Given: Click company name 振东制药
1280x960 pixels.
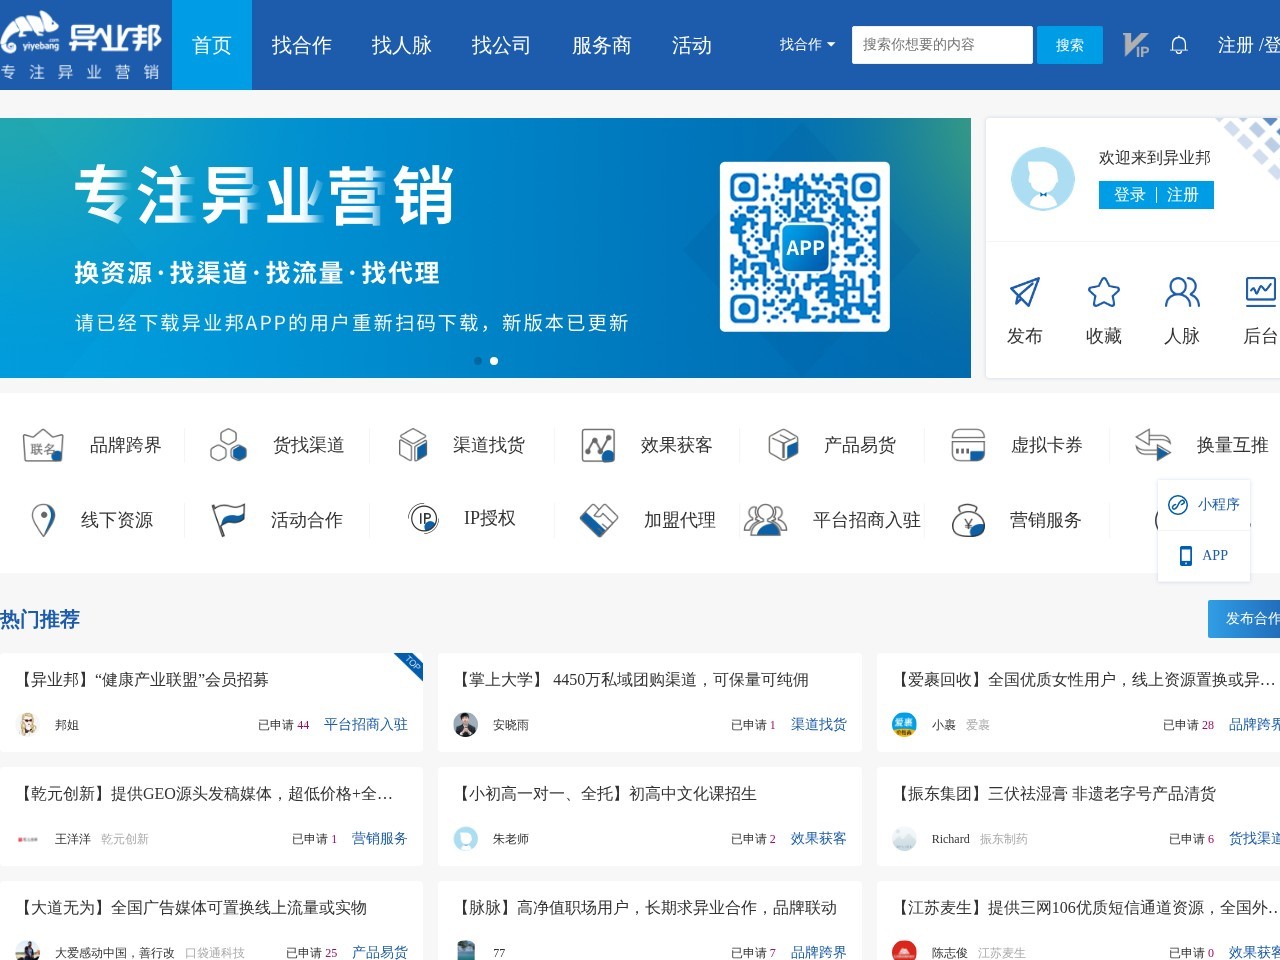Looking at the screenshot, I should point(1004,839).
